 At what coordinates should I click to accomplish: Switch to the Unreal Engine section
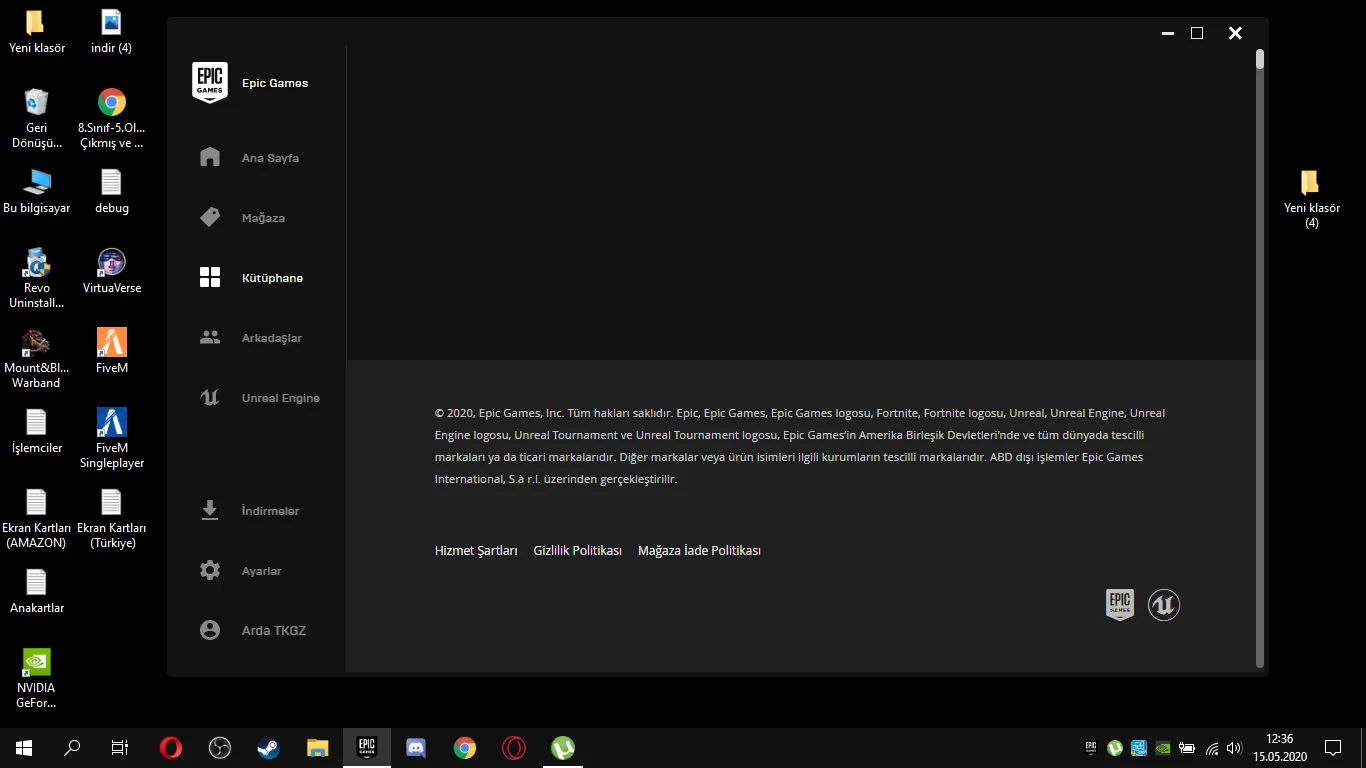[260, 398]
